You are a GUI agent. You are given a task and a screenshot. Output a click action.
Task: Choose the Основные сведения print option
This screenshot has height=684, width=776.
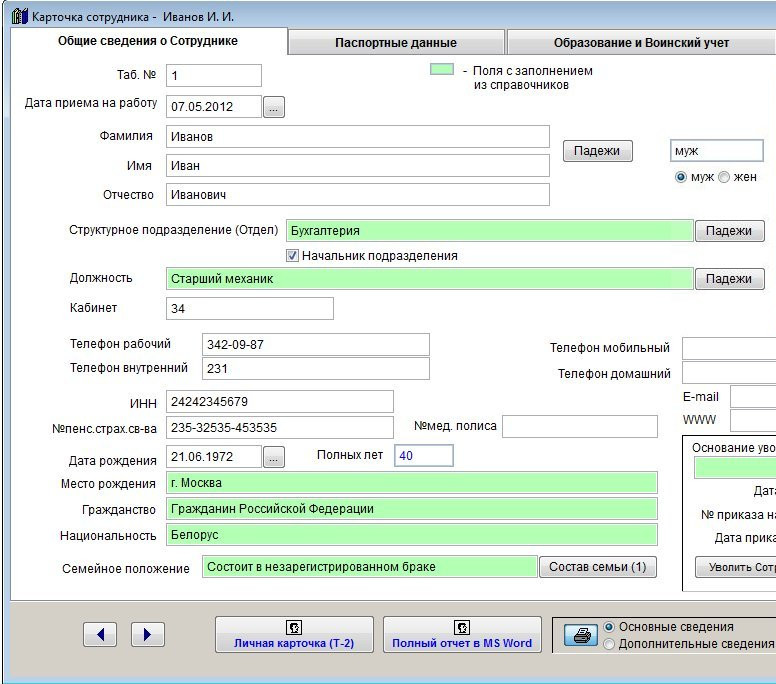[609, 627]
